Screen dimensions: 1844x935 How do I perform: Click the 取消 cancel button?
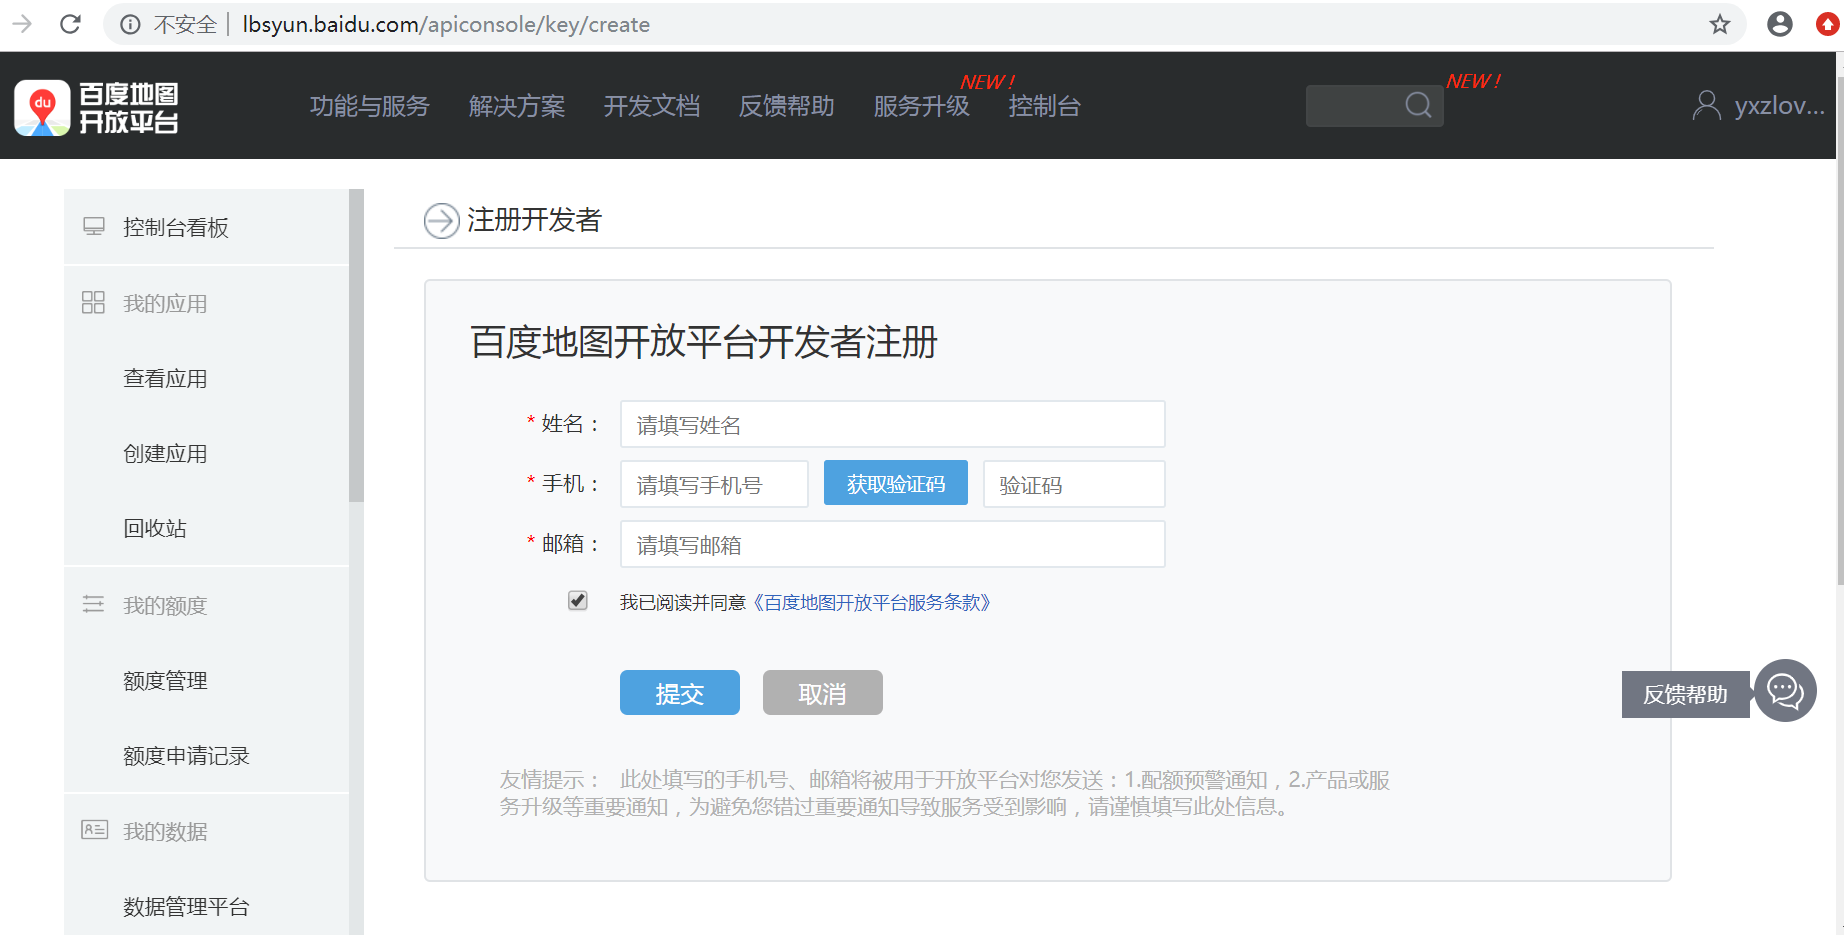823,693
